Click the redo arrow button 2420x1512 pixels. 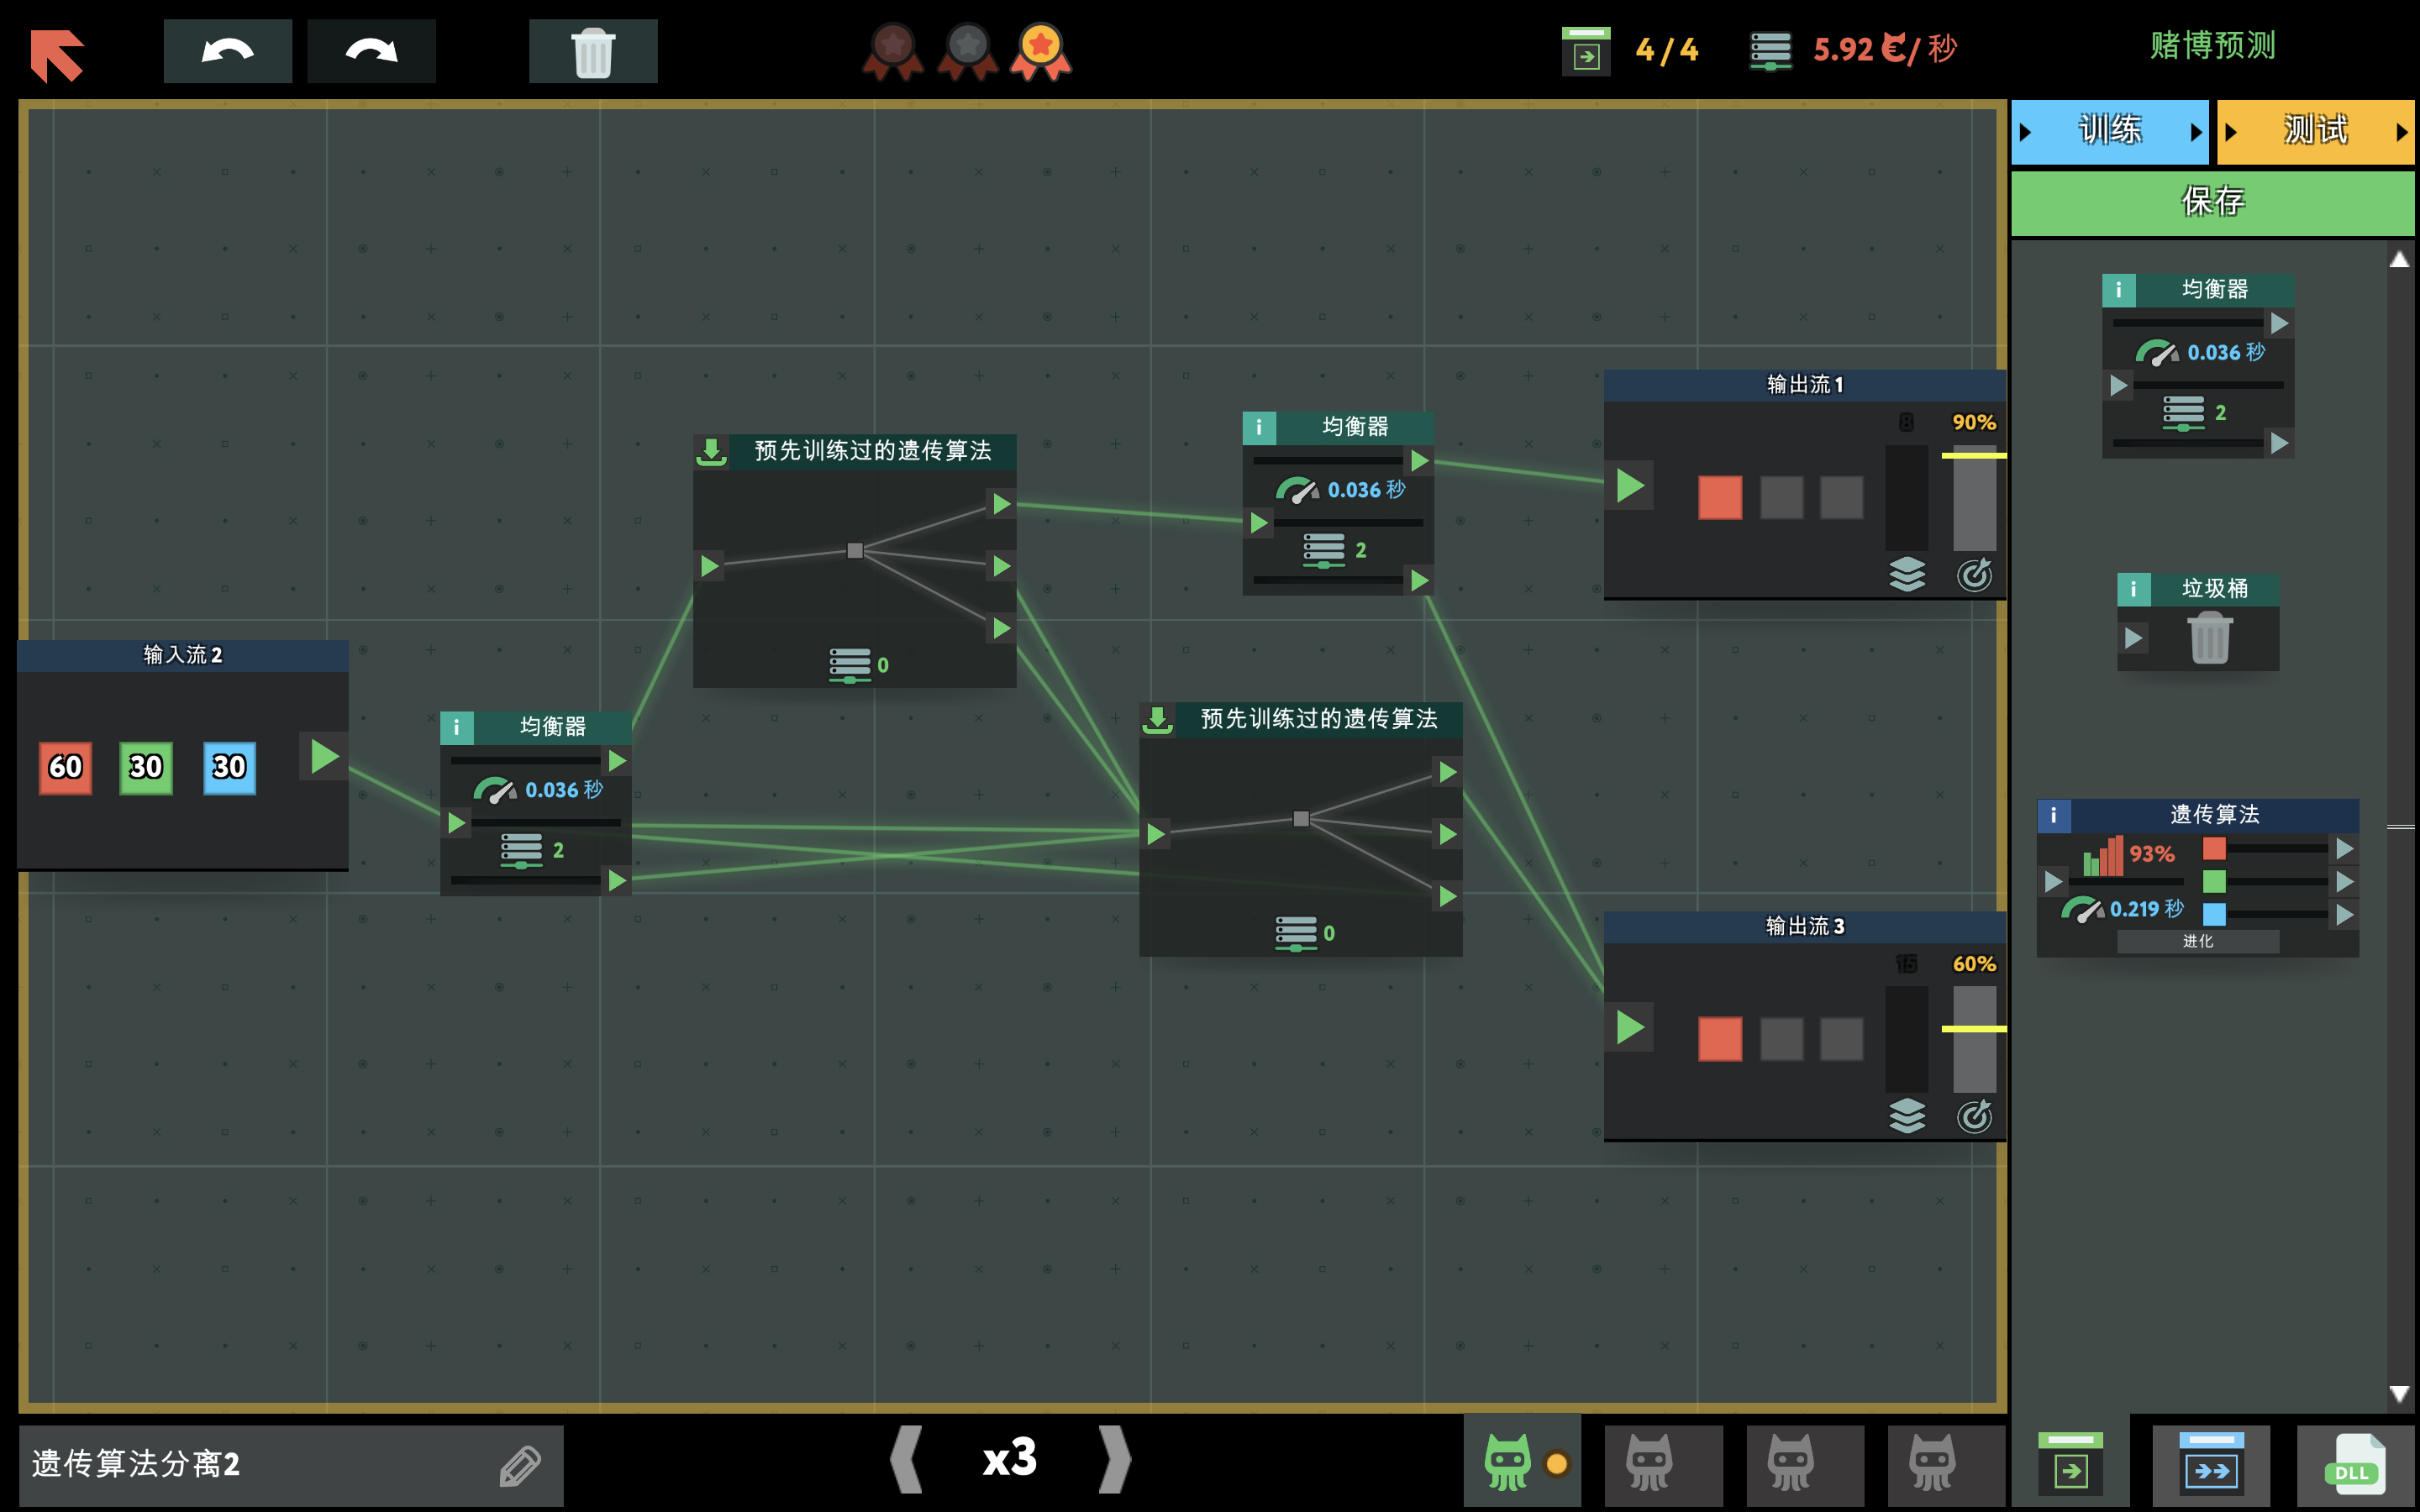371,51
